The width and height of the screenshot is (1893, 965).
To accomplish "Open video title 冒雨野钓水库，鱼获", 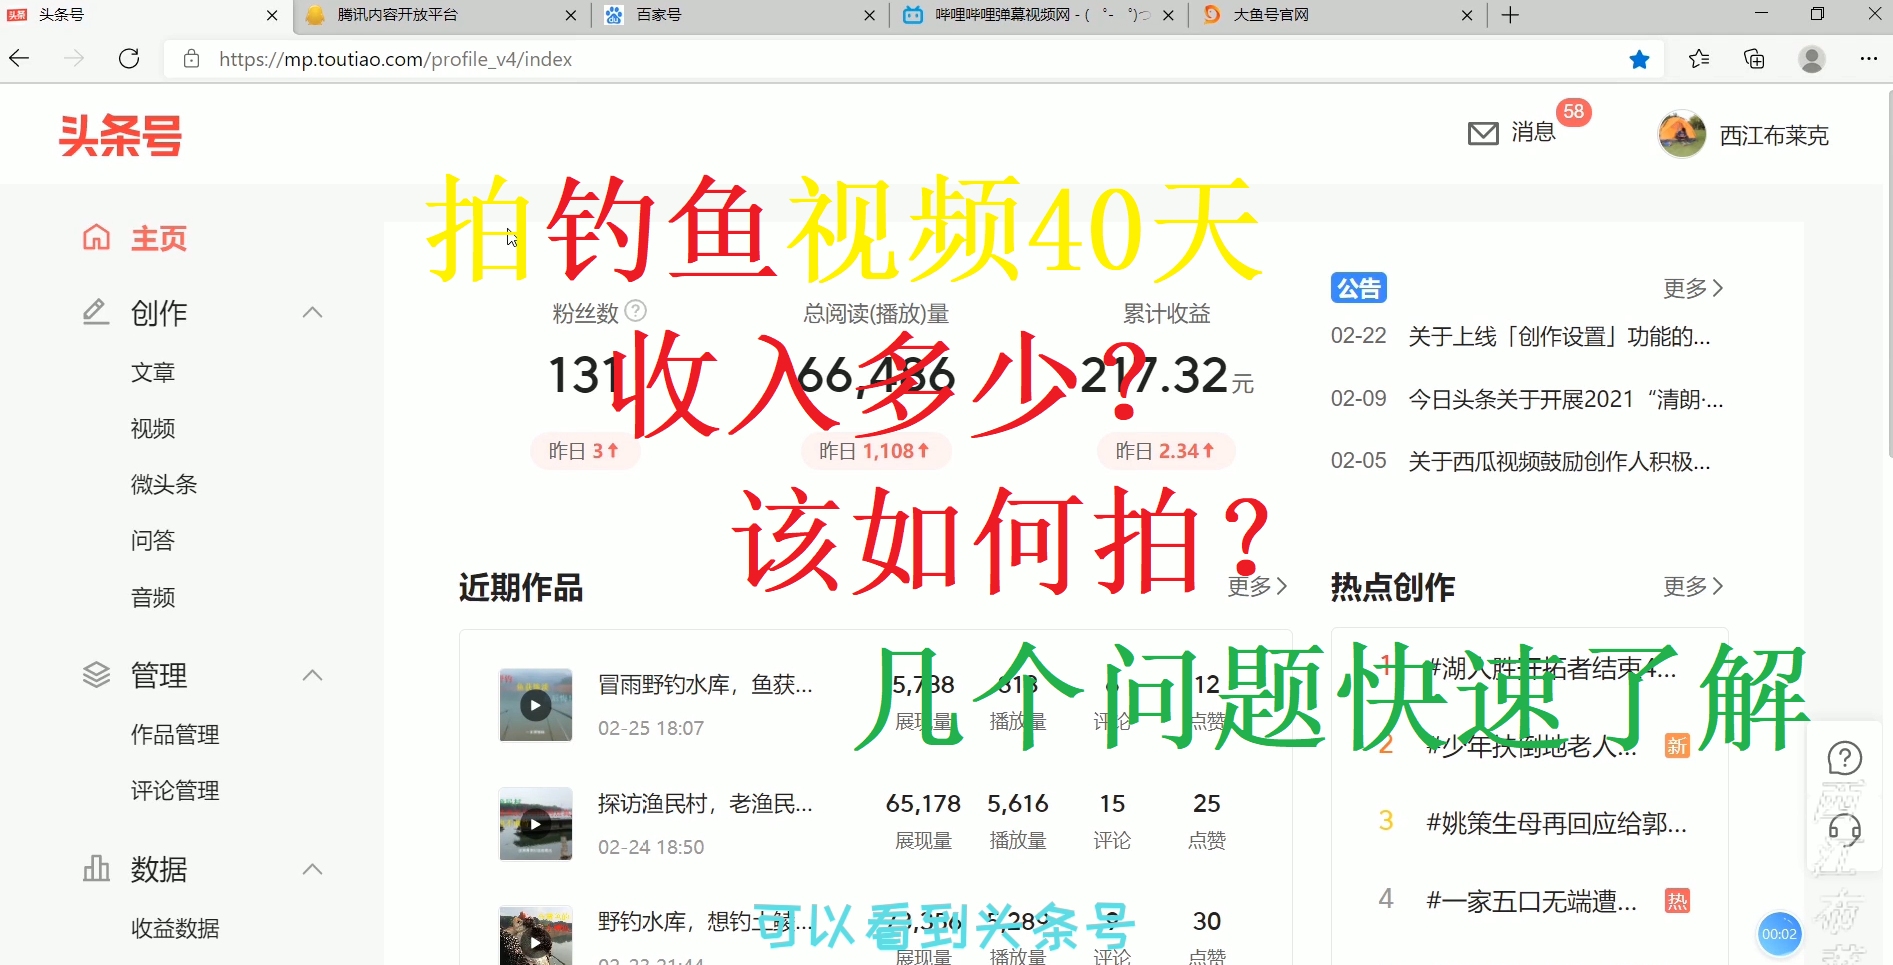I will (705, 684).
